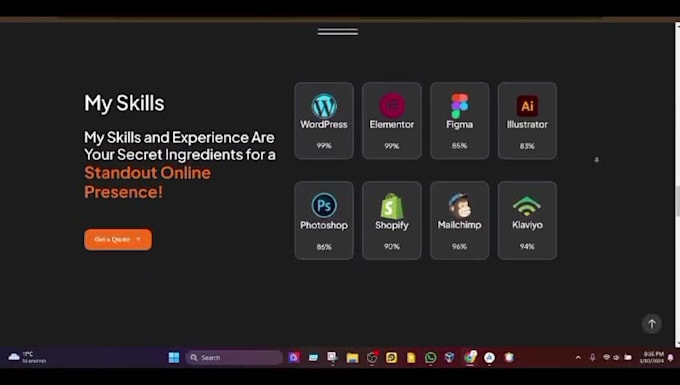
Task: Open the Wi-Fi network tray icon
Action: tap(606, 357)
